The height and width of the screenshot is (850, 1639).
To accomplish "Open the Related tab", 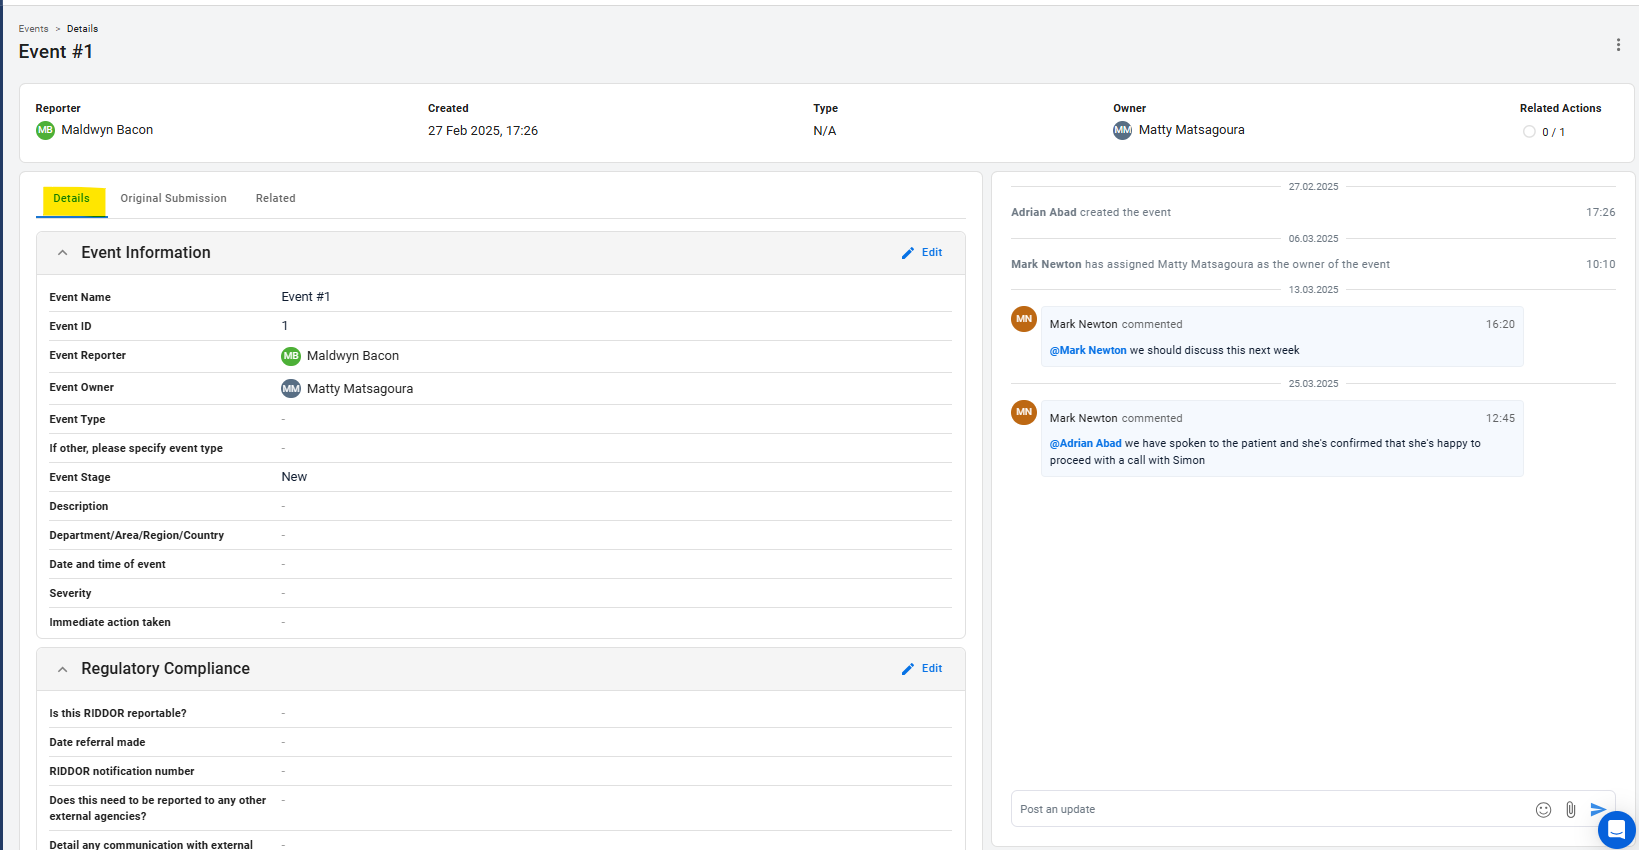I will [x=275, y=198].
